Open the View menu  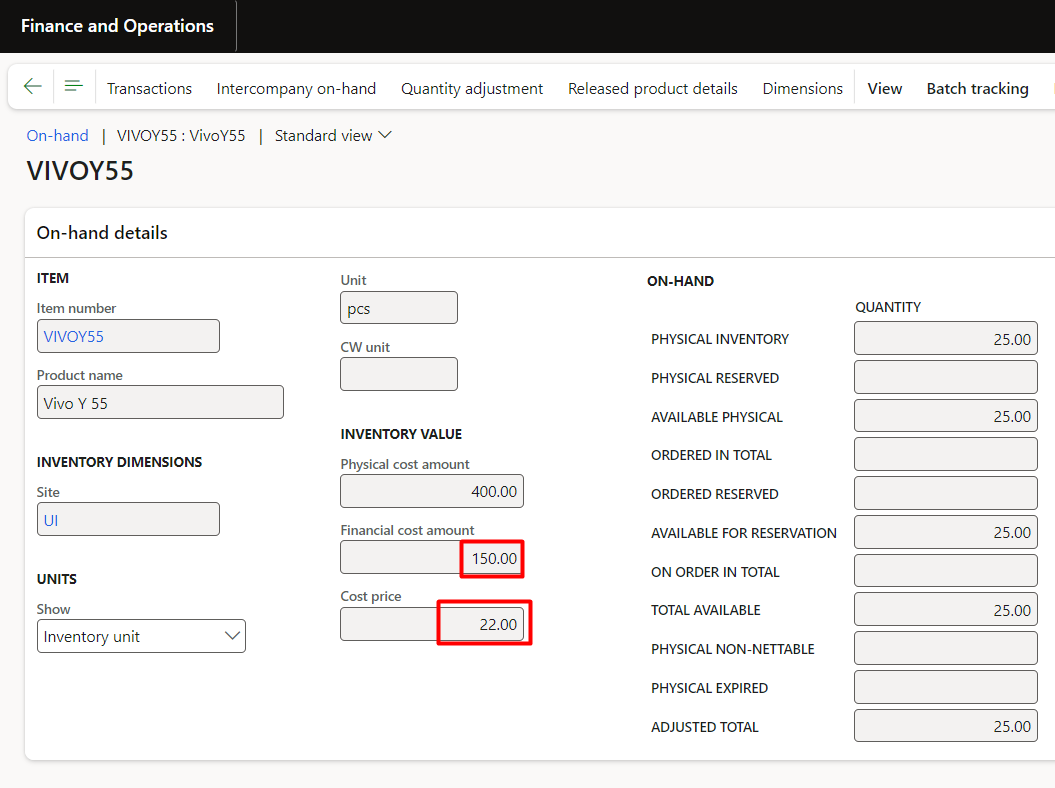pyautogui.click(x=884, y=89)
